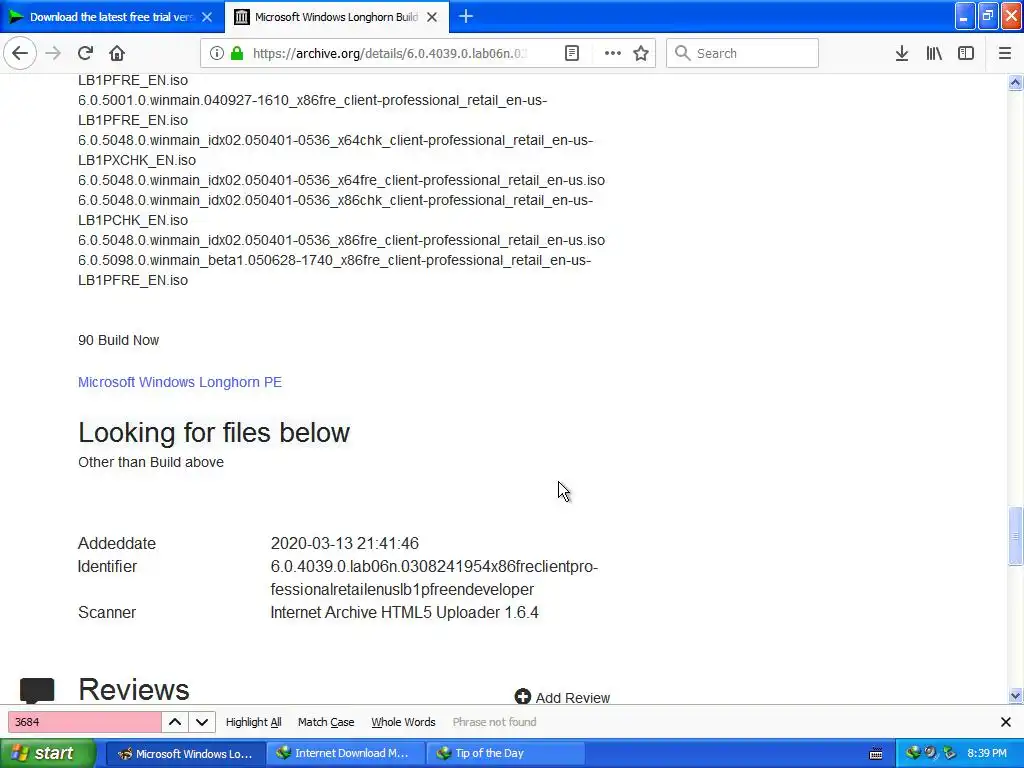This screenshot has height=768, width=1024.
Task: Open the Firefox home page
Action: (x=117, y=53)
